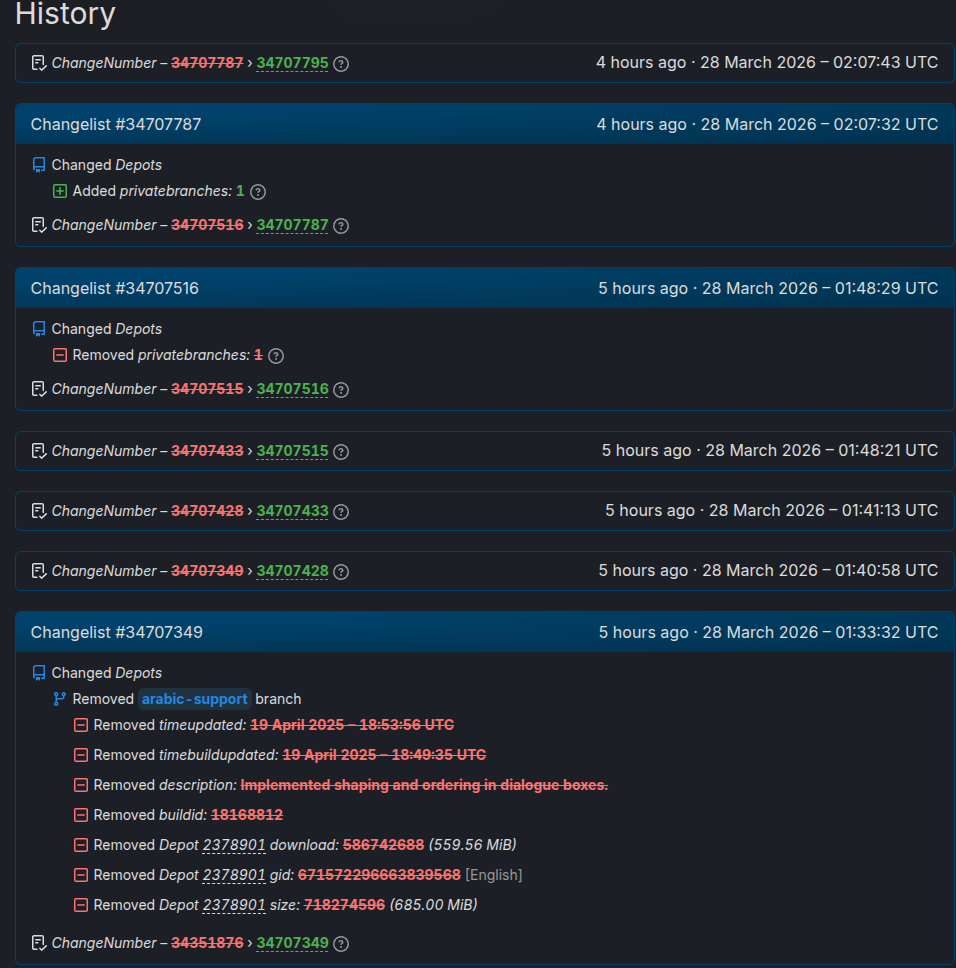
Task: Click Changed Depots icon in Changelist #34707516
Action: click(x=39, y=329)
